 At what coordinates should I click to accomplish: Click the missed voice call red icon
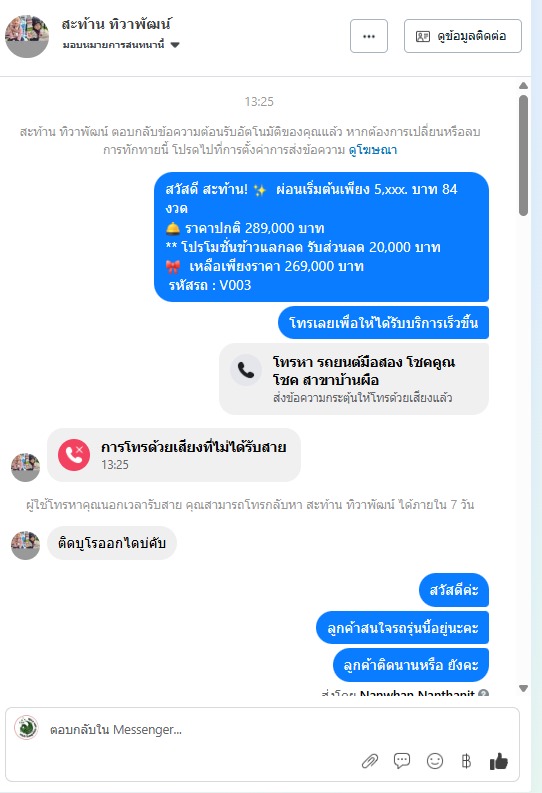coord(74,455)
